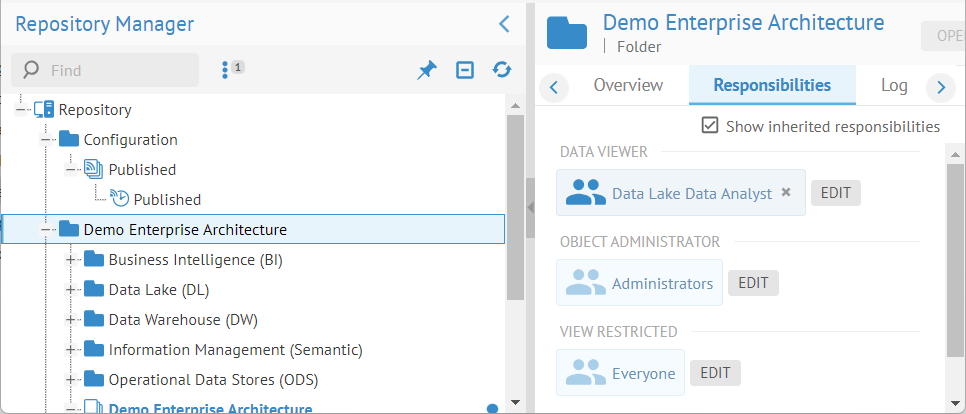Click EDIT next to Everyone
Image resolution: width=966 pixels, height=414 pixels.
point(715,373)
